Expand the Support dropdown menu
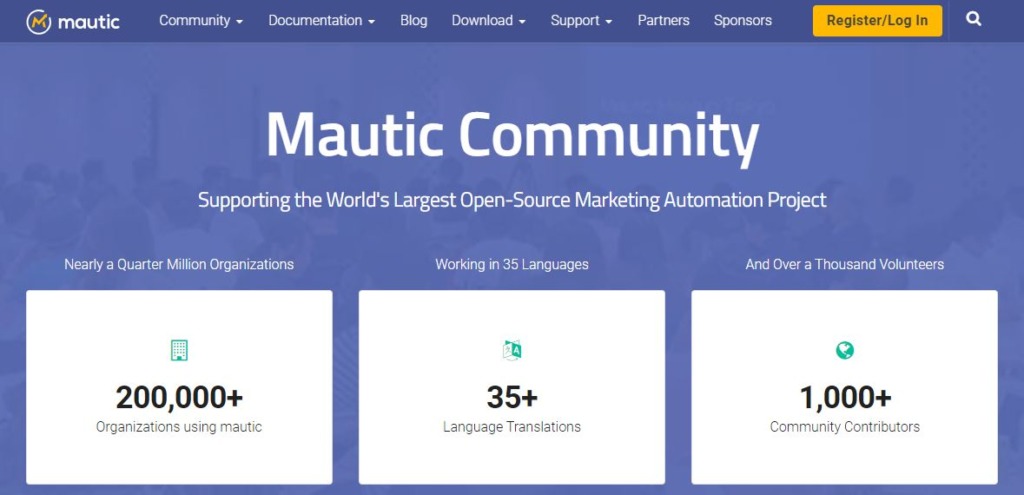Viewport: 1024px width, 495px height. [x=581, y=21]
